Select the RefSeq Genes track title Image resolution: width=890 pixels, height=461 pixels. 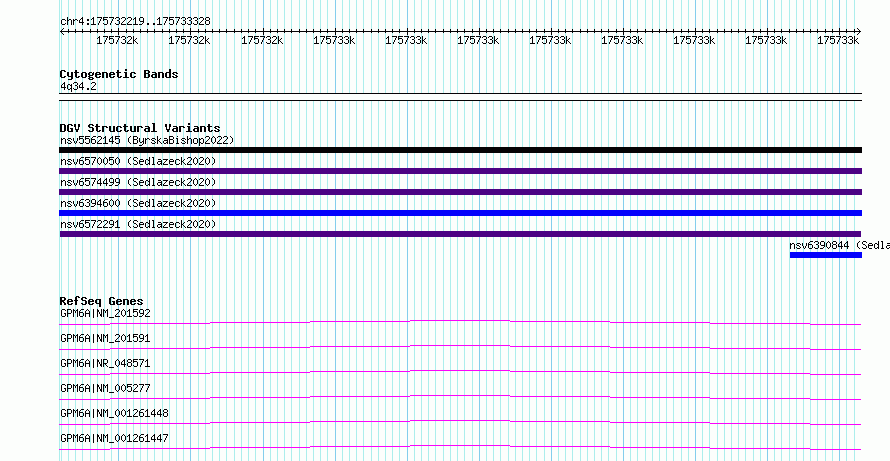pos(102,301)
